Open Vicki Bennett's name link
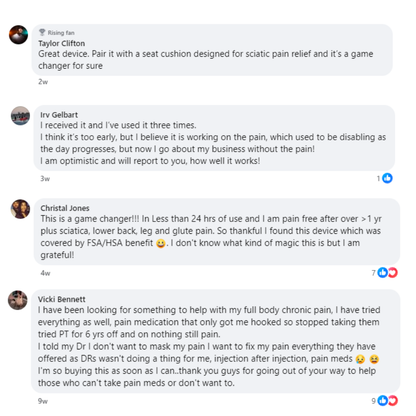Viewport: 416px width, 416px height. 62,299
